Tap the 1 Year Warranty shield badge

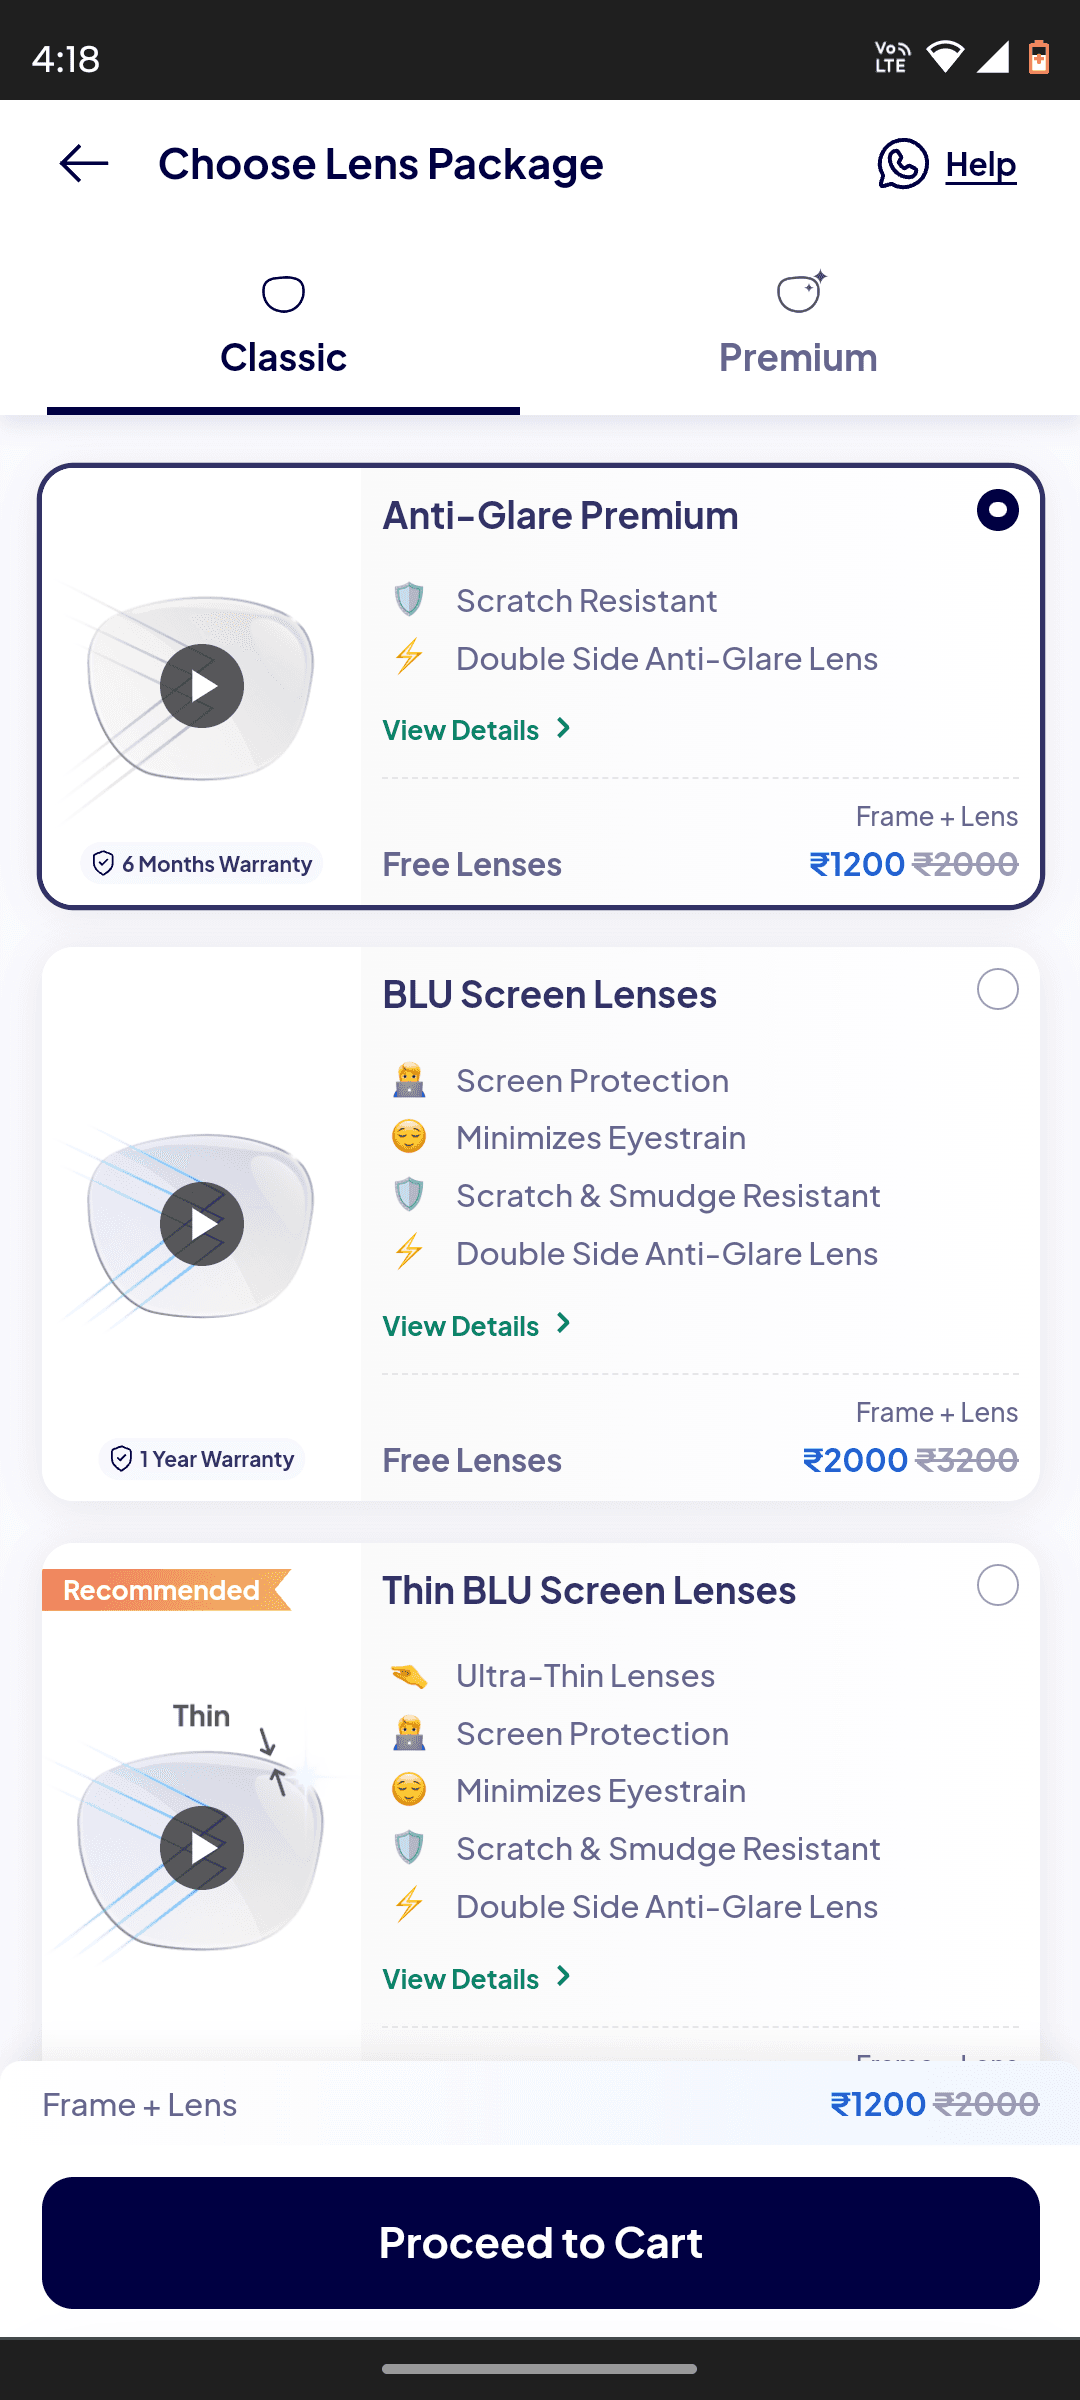121,1459
